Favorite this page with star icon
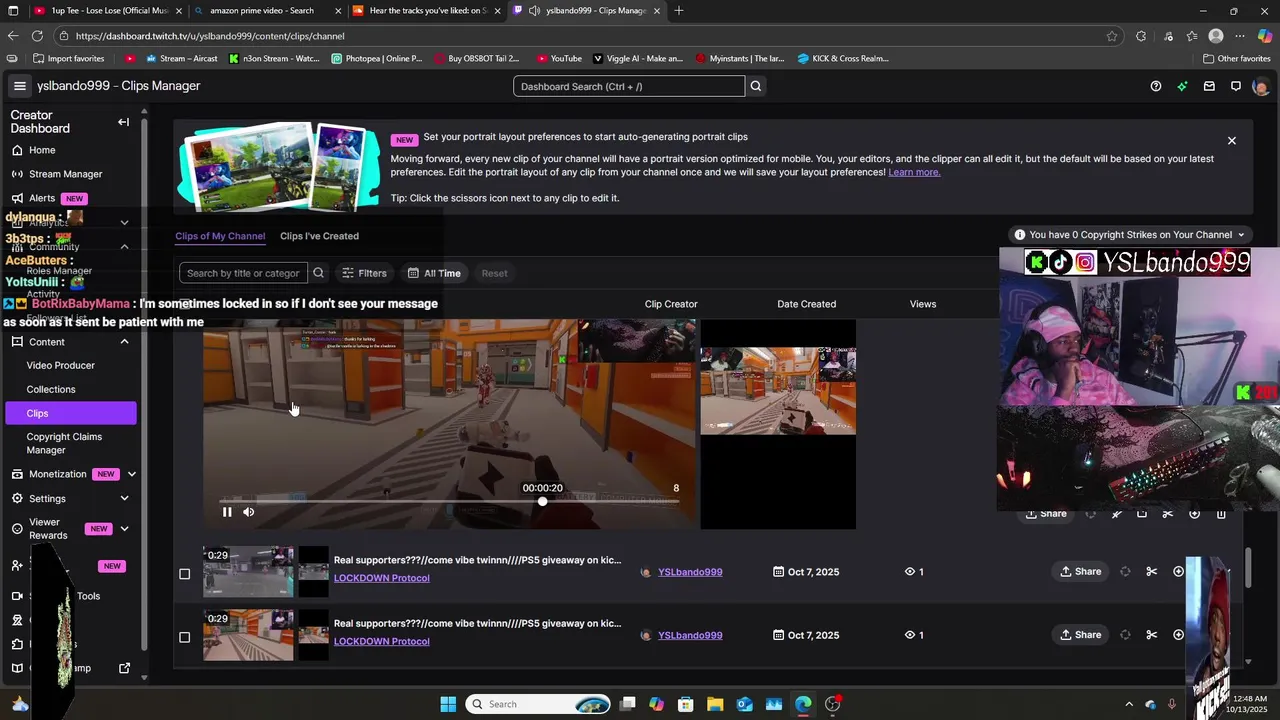 pyautogui.click(x=1112, y=36)
